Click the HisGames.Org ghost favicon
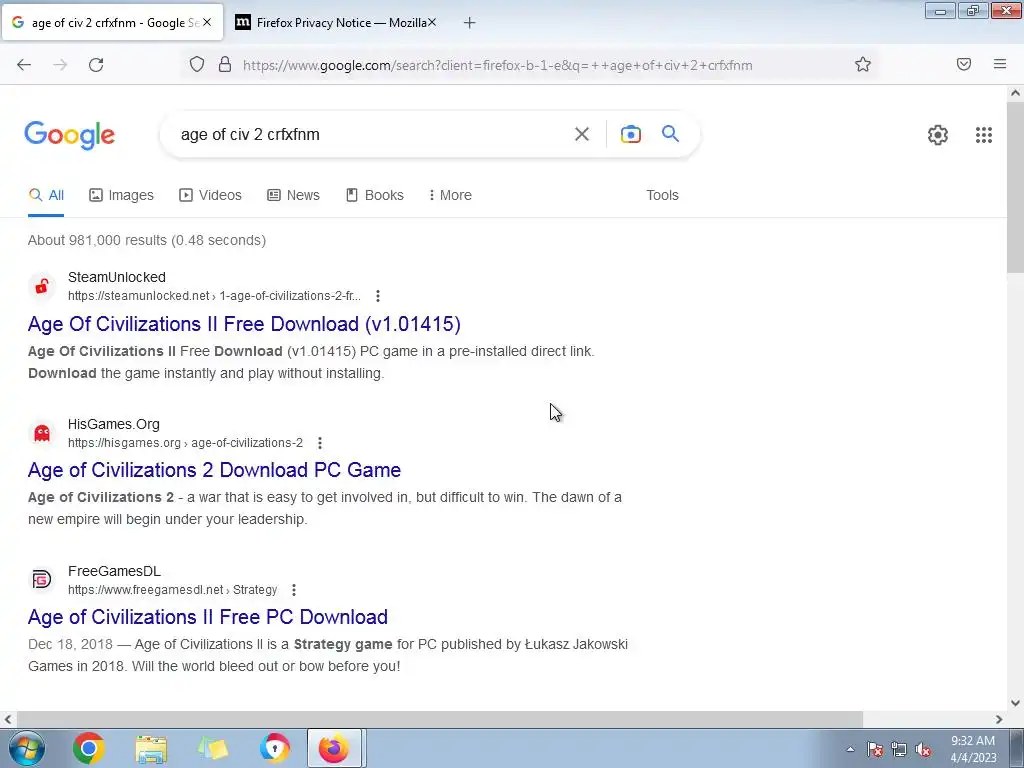 (42, 433)
